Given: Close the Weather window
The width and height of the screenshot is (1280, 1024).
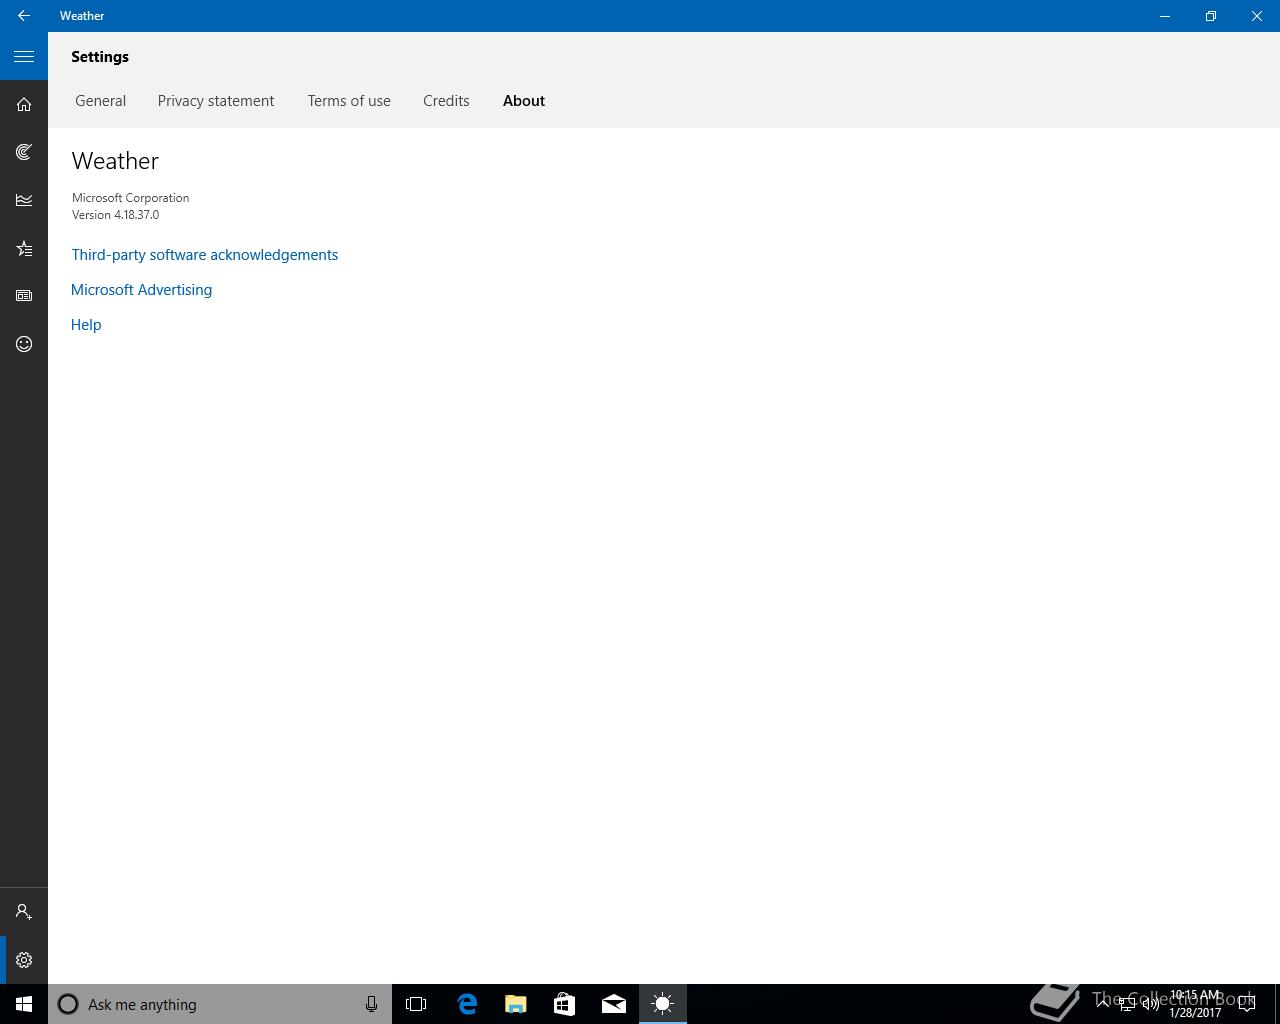Looking at the screenshot, I should 1257,16.
